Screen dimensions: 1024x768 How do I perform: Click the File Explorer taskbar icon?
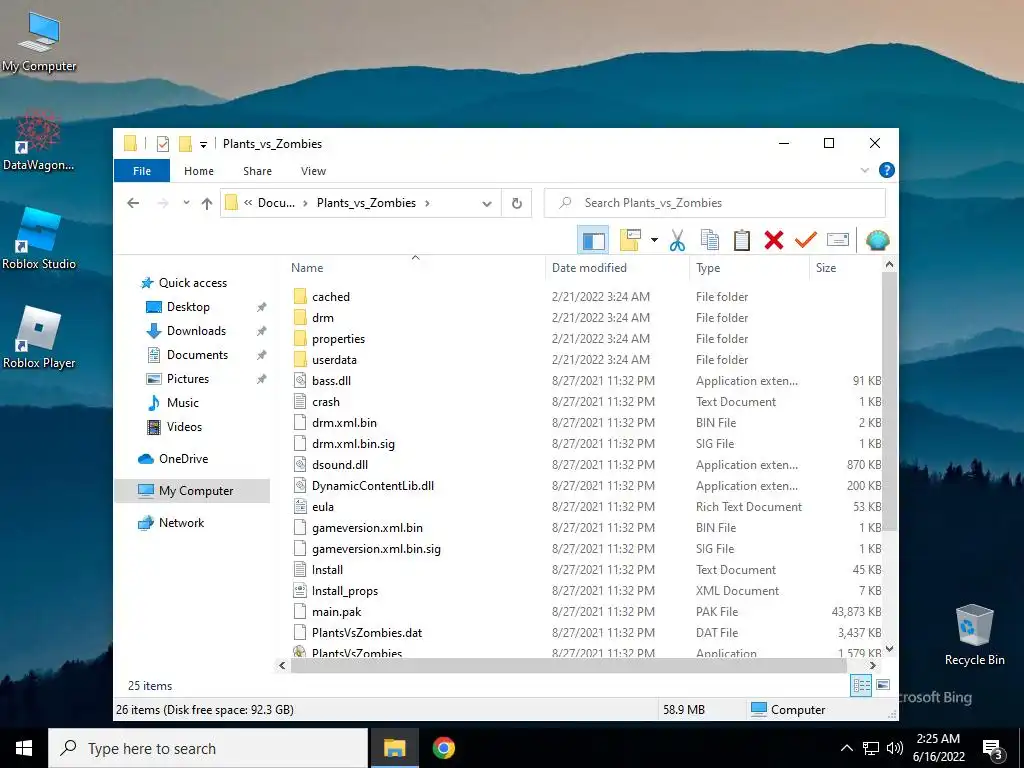click(394, 748)
